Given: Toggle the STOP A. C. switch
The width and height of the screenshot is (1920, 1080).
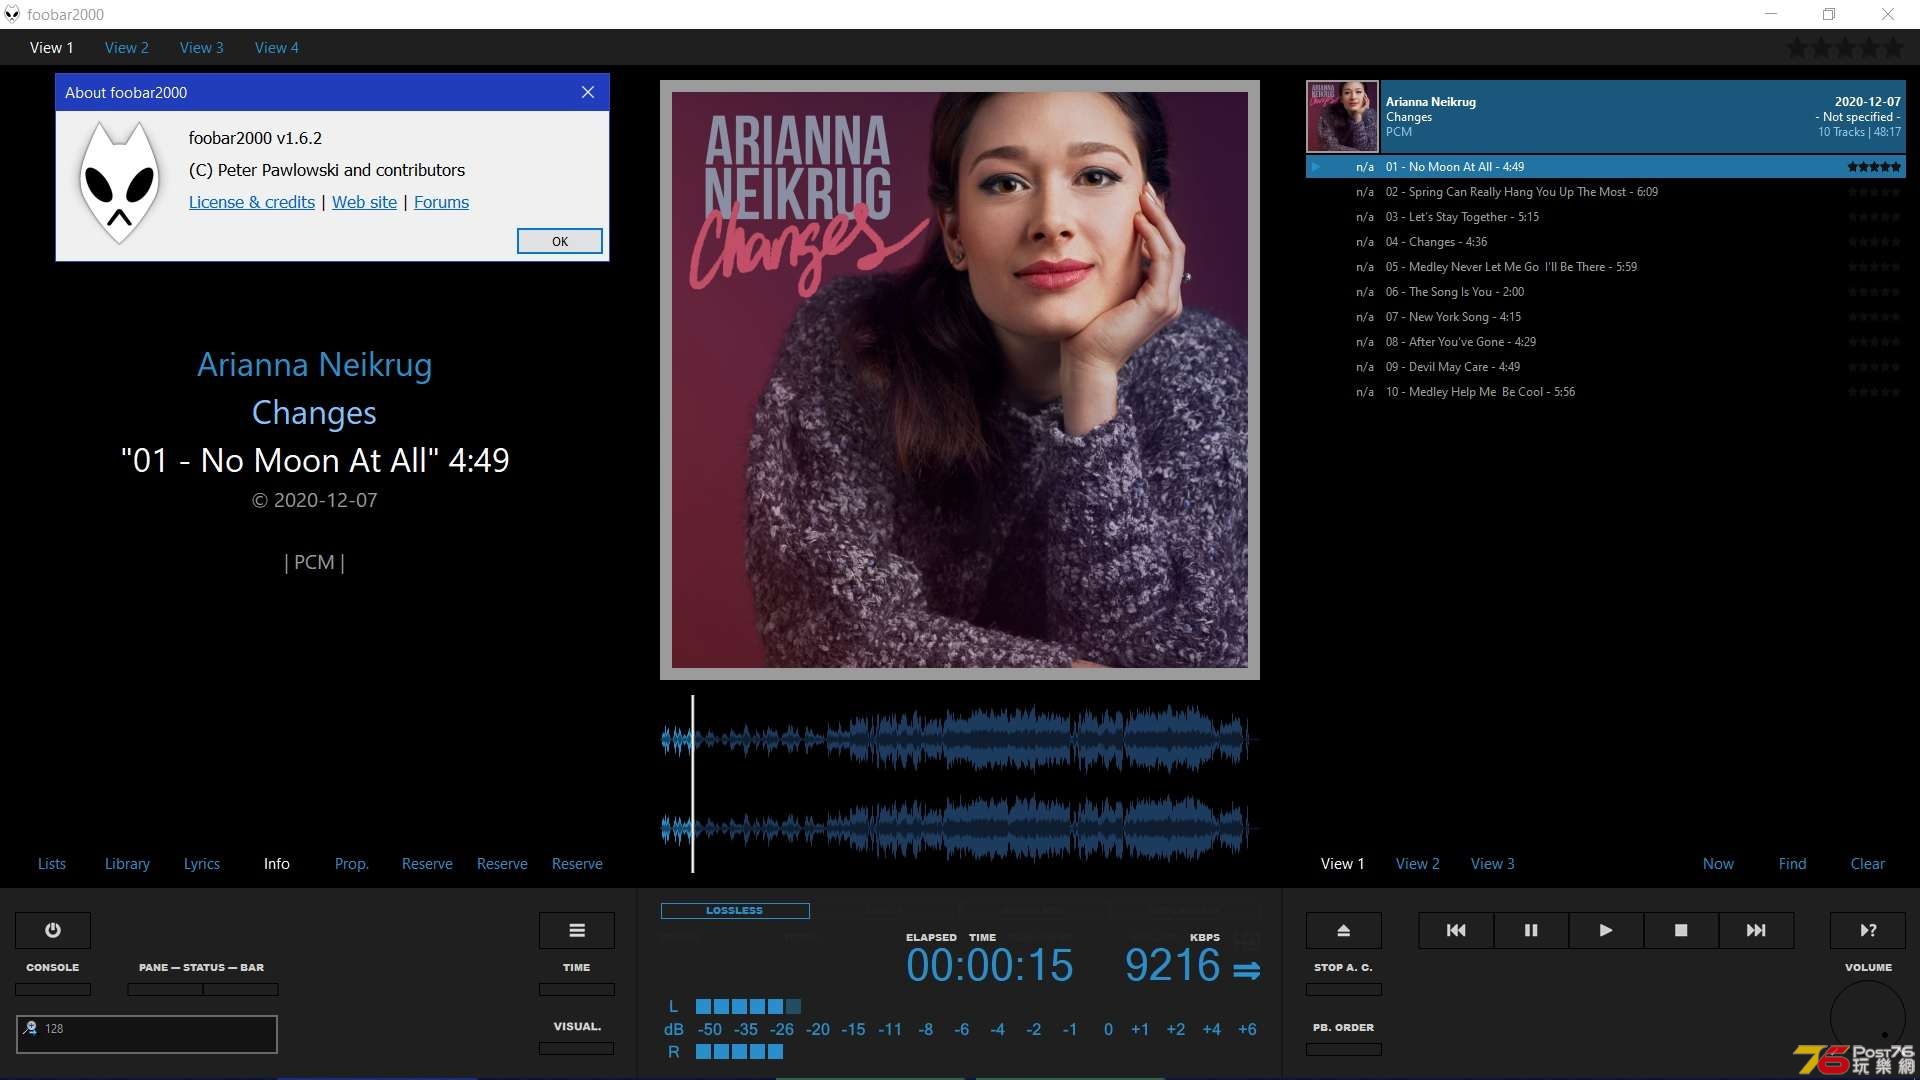Looking at the screenshot, I should (1344, 989).
